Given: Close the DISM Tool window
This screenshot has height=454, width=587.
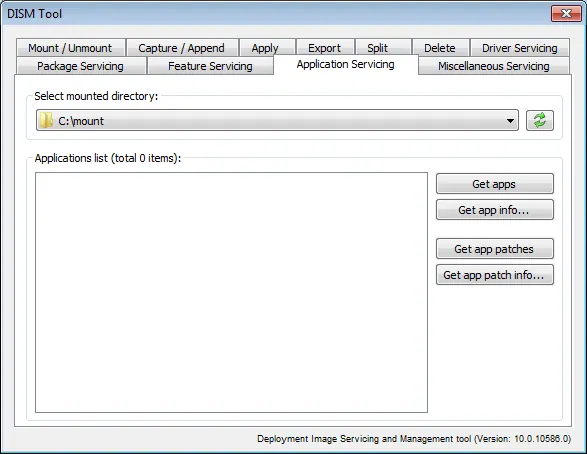Looking at the screenshot, I should click(x=566, y=14).
